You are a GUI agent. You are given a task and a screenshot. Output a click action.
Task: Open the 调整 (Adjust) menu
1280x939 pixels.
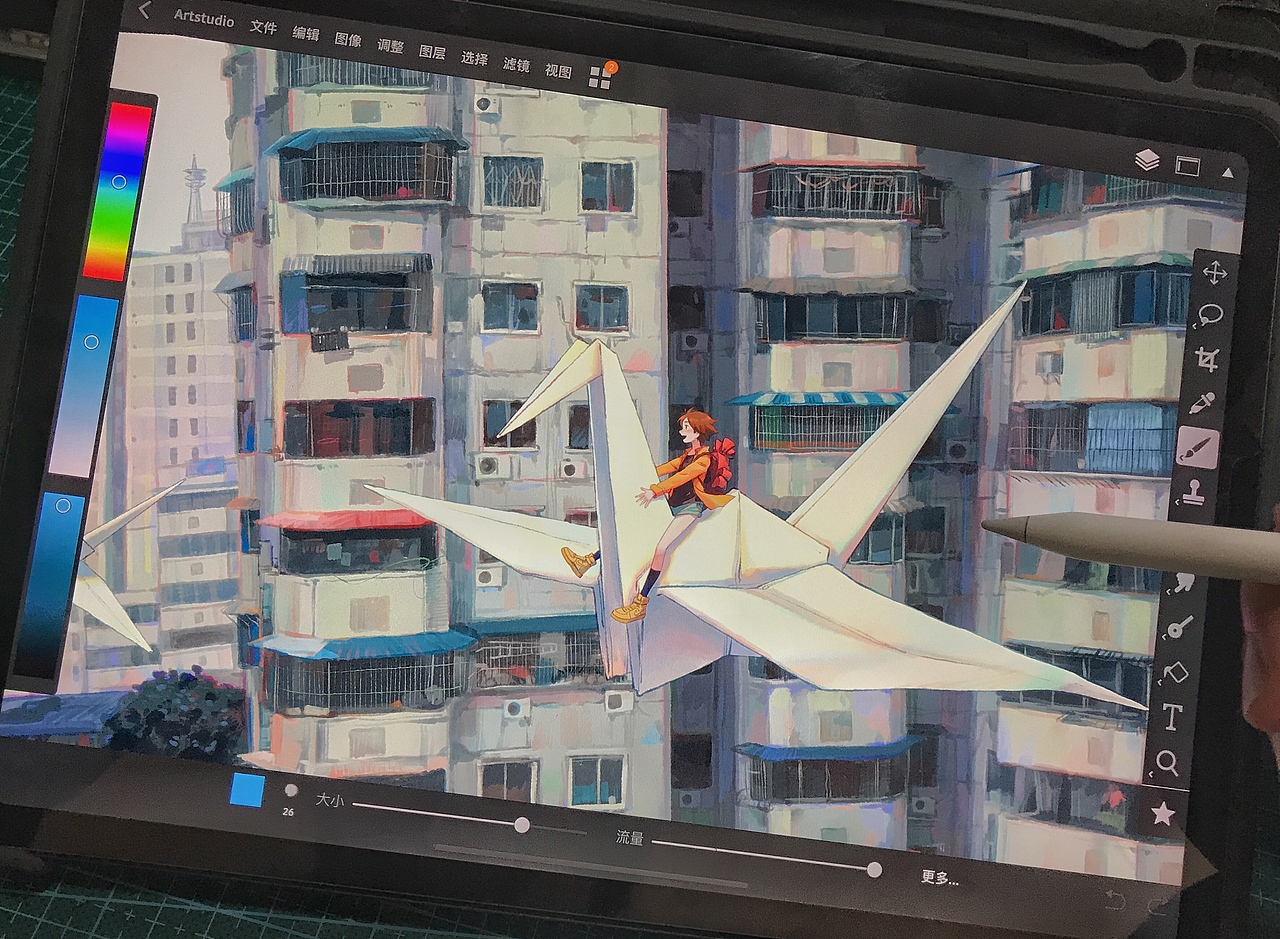(x=390, y=46)
